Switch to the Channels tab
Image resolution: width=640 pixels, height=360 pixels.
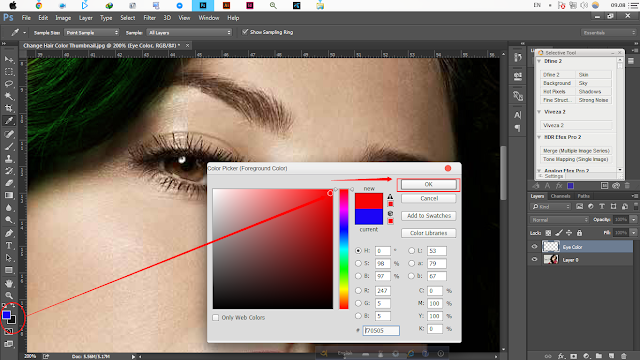560,196
